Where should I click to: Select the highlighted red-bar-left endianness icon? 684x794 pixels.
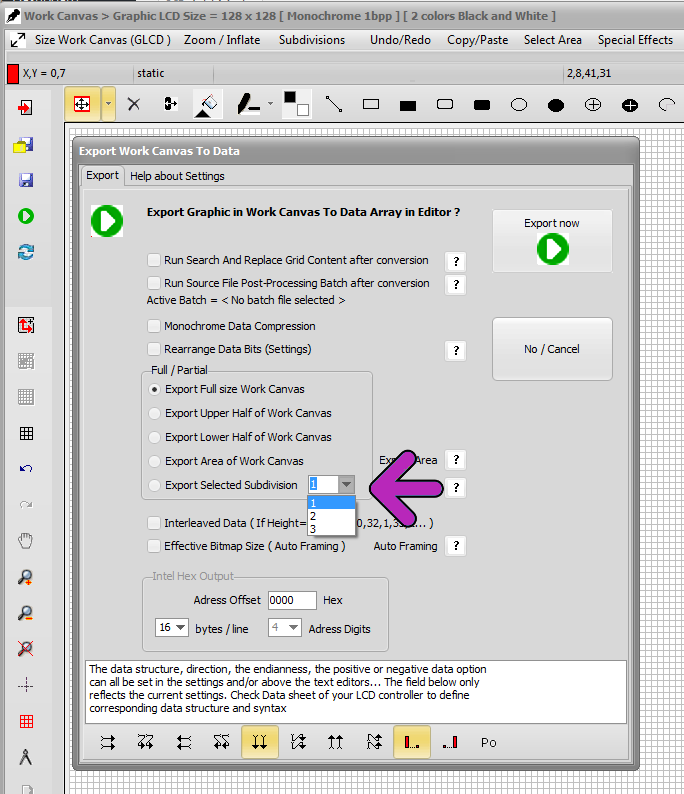pos(412,742)
